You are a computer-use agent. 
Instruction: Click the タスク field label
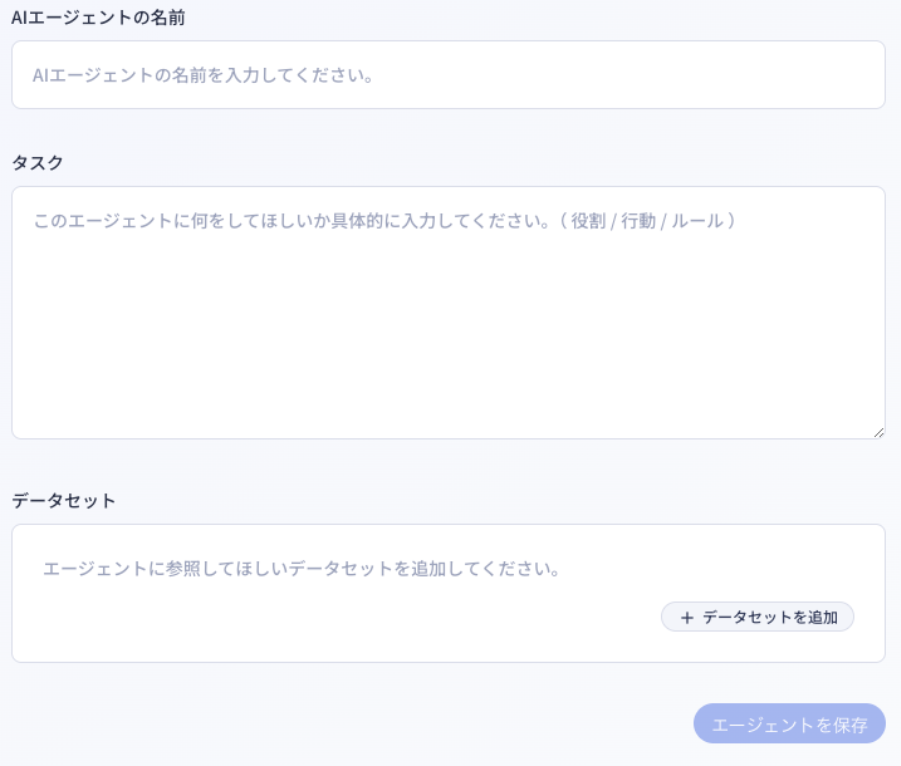tap(37, 162)
